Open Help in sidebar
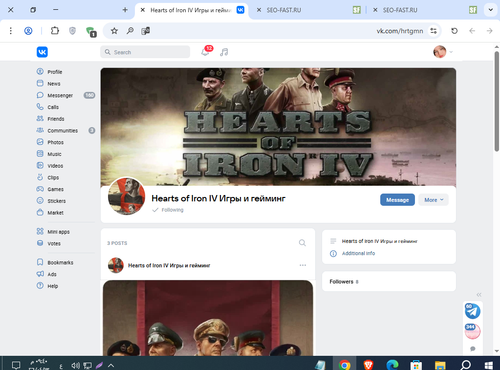500x370 pixels. point(52,286)
